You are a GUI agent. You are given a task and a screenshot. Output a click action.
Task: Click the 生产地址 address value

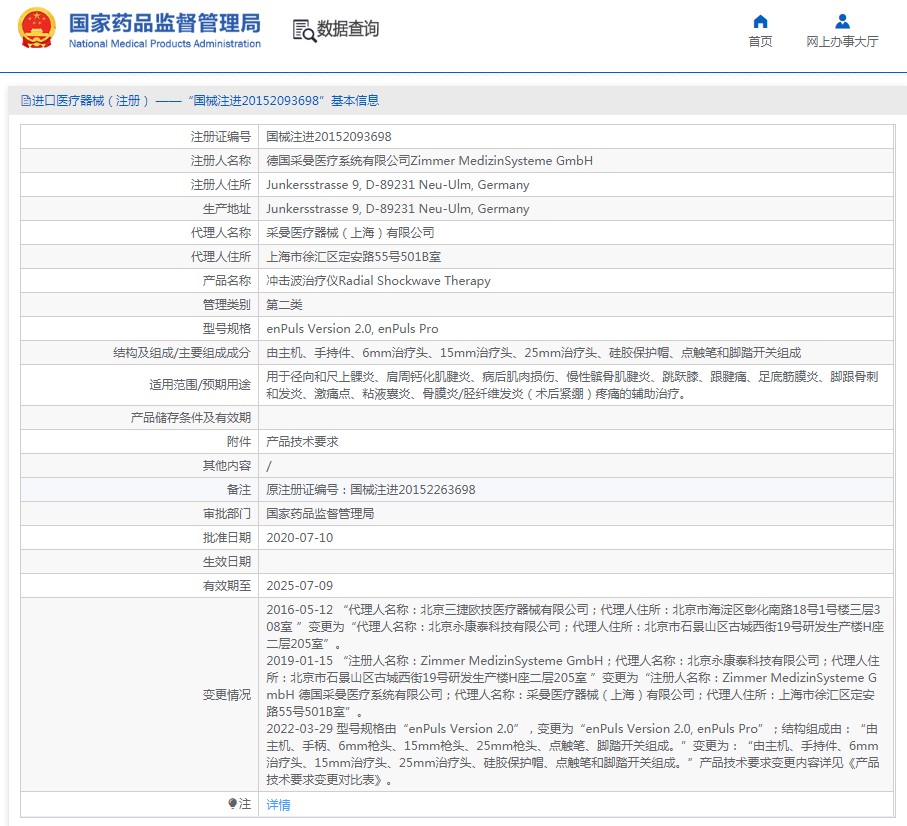click(x=397, y=209)
